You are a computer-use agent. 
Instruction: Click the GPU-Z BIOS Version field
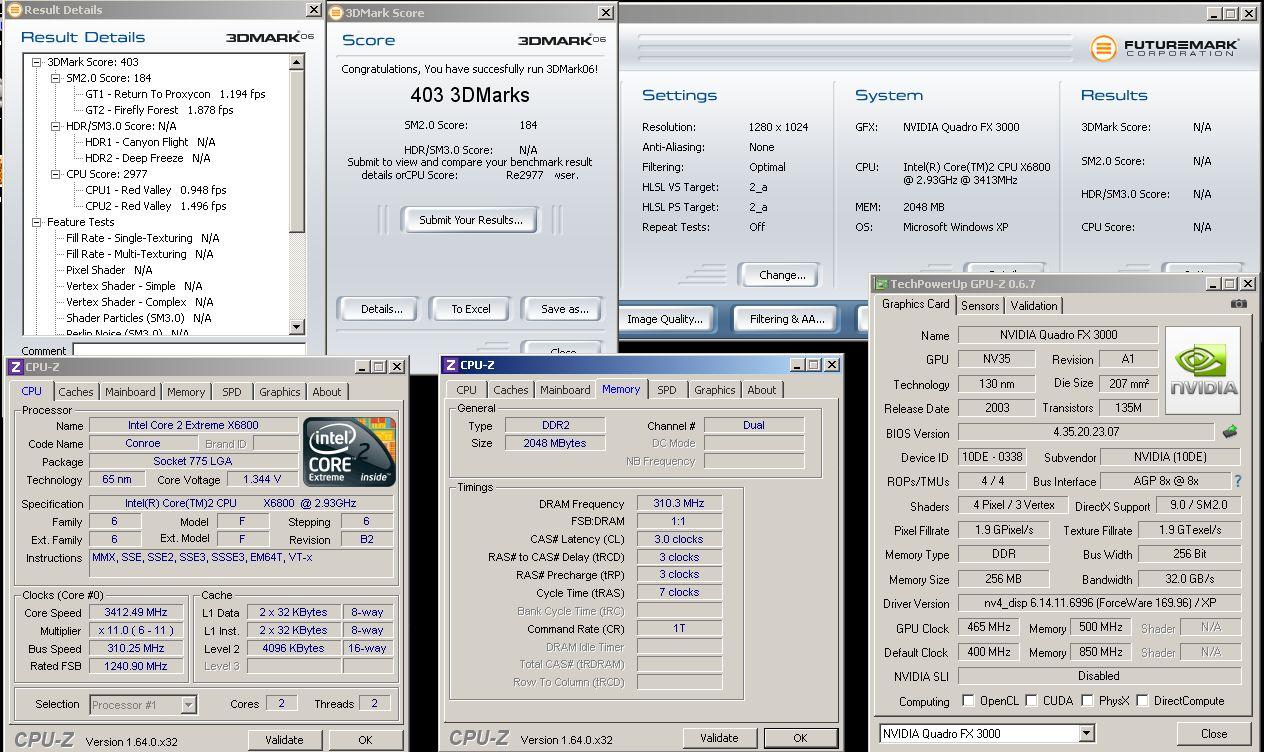pos(1086,433)
